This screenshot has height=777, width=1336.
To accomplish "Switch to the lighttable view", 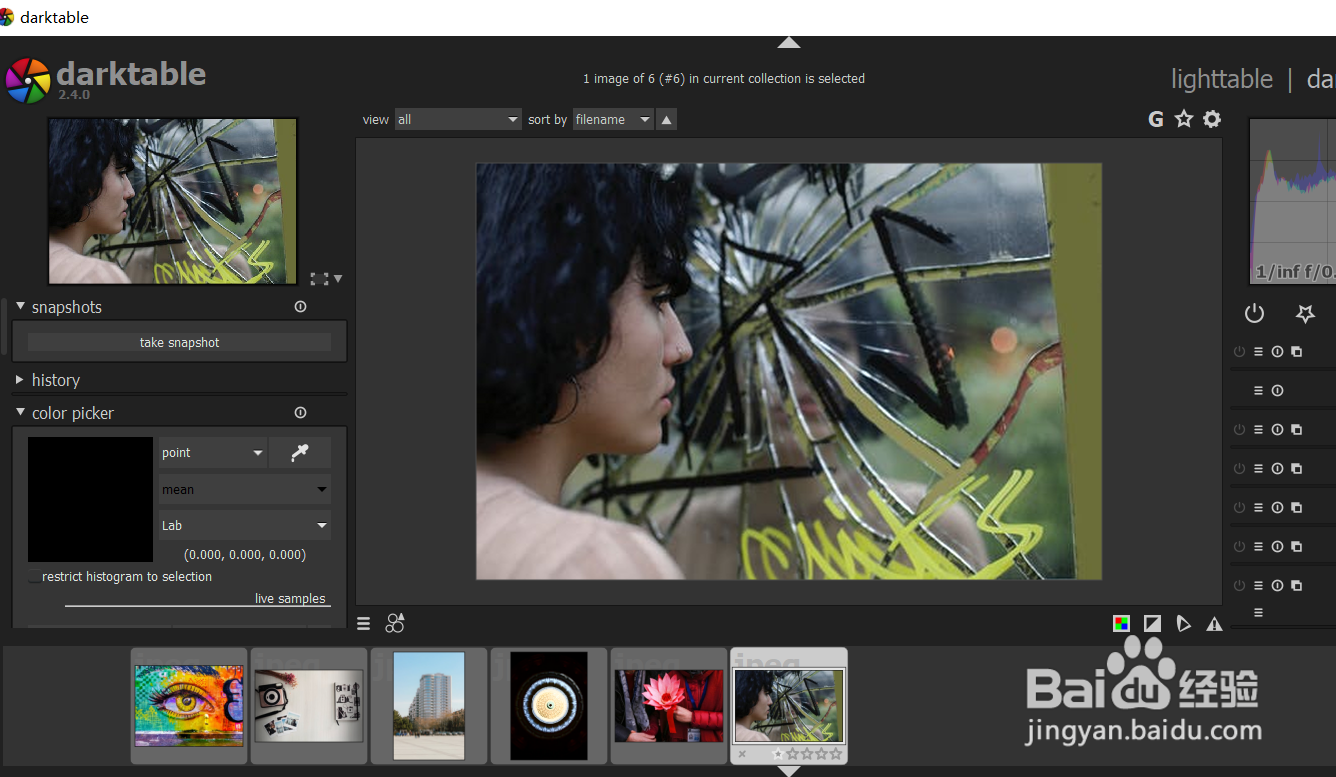I will (1222, 79).
